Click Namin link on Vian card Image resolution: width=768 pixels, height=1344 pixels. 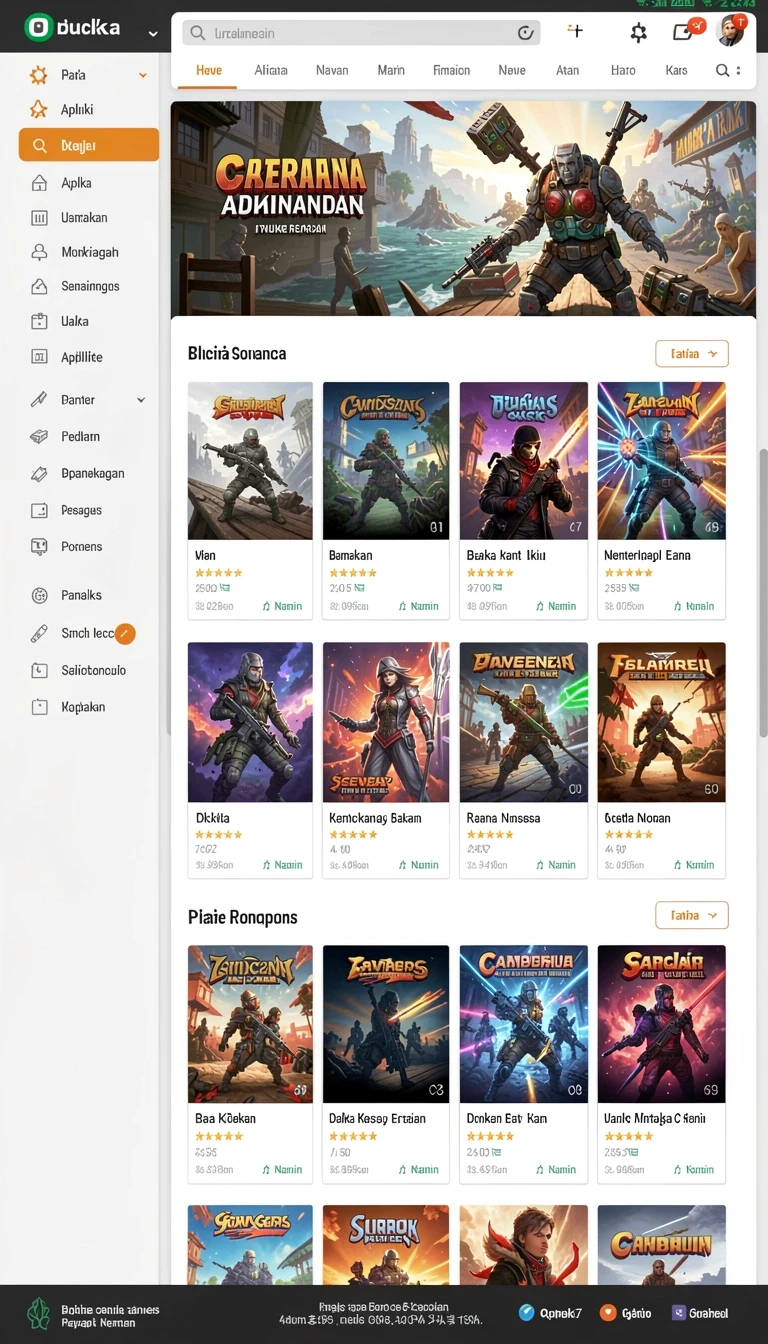click(282, 606)
